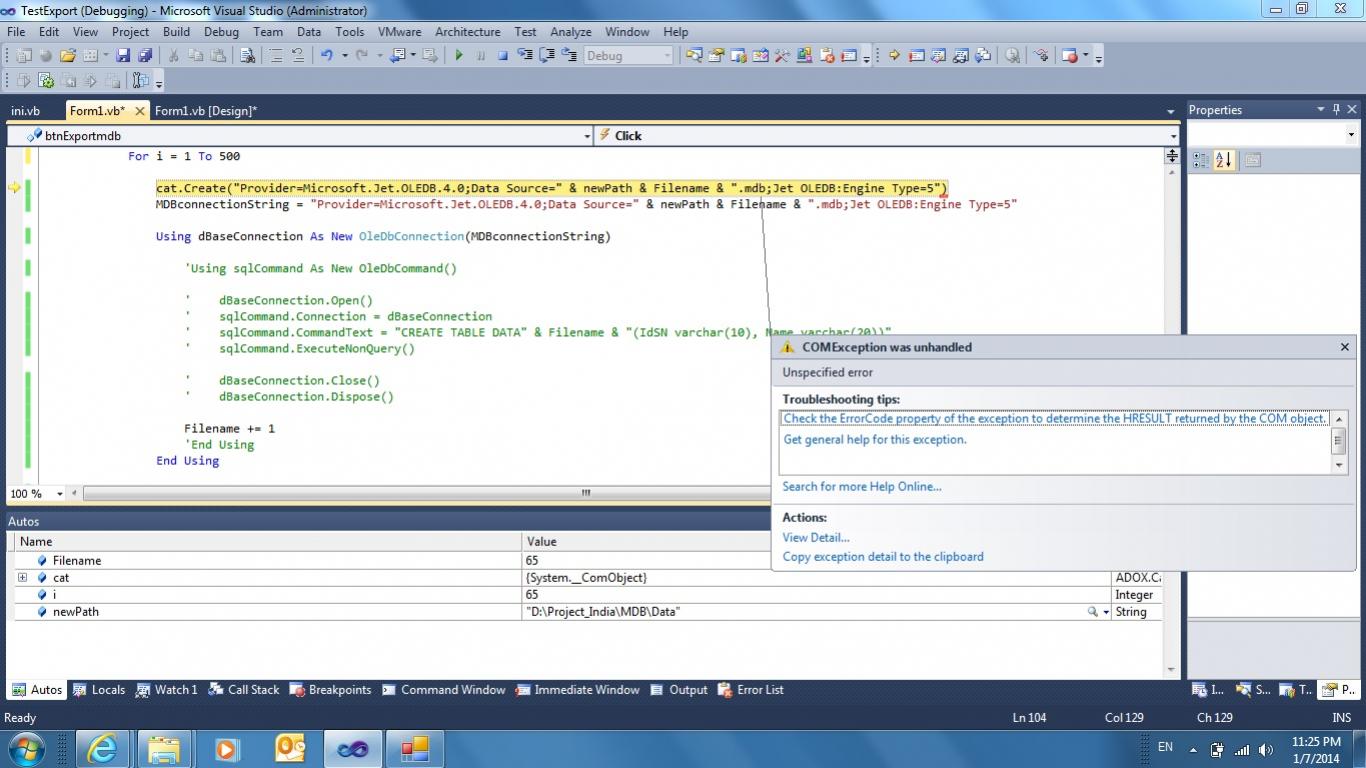The image size is (1366, 768).
Task: Click the Save All icon
Action: [x=145, y=56]
